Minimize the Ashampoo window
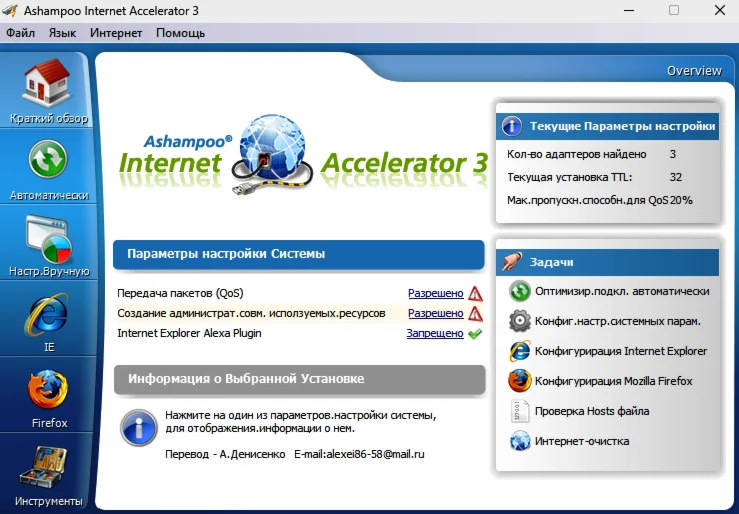 pos(629,10)
